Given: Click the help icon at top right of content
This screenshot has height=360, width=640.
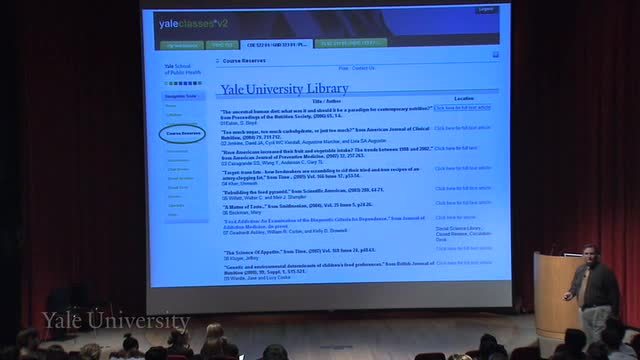Looking at the screenshot, I should pos(496,55).
